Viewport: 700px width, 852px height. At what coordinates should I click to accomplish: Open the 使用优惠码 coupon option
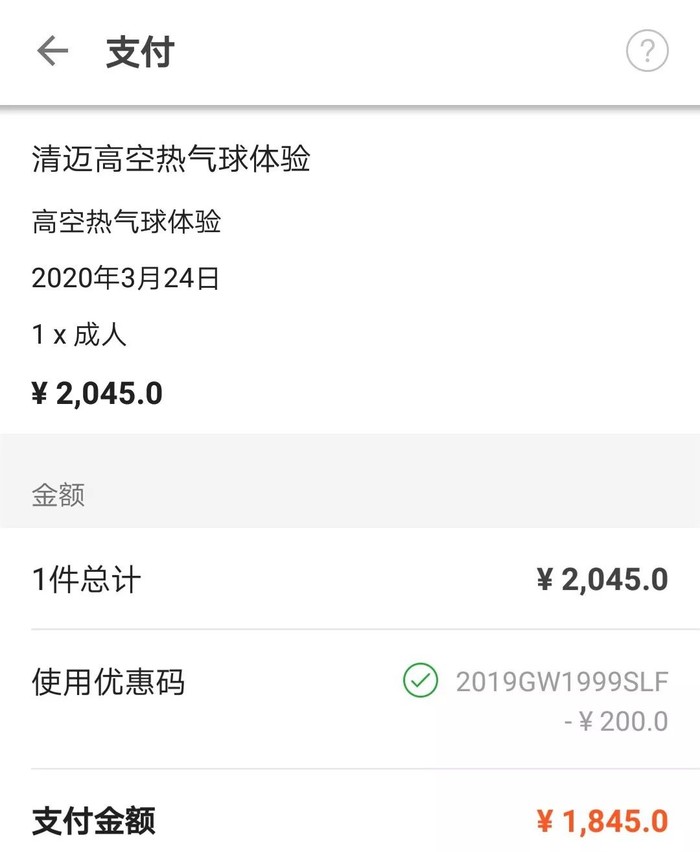(x=108, y=682)
